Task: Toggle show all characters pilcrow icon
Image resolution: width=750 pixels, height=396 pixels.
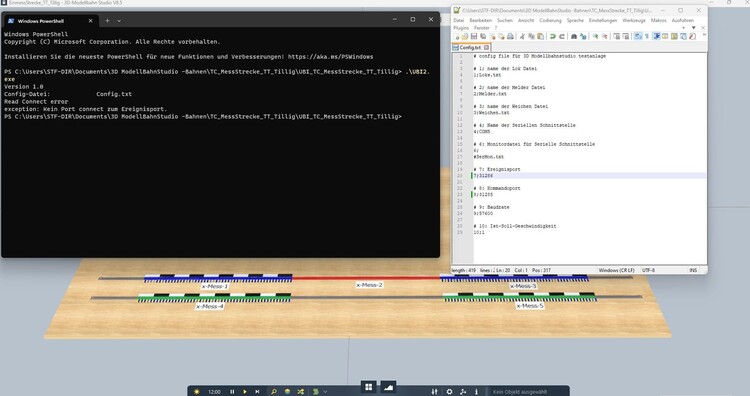Action: tap(647, 36)
